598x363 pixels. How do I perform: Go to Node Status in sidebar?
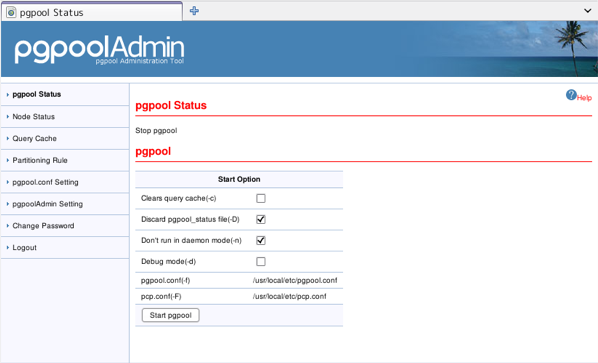34,117
